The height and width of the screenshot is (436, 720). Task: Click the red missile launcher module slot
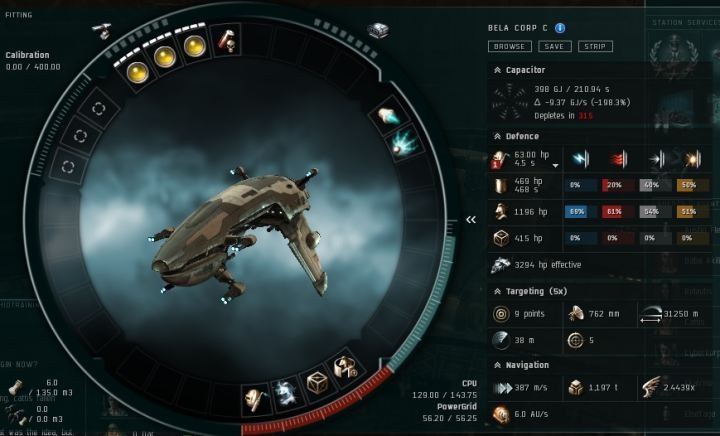pyautogui.click(x=227, y=41)
